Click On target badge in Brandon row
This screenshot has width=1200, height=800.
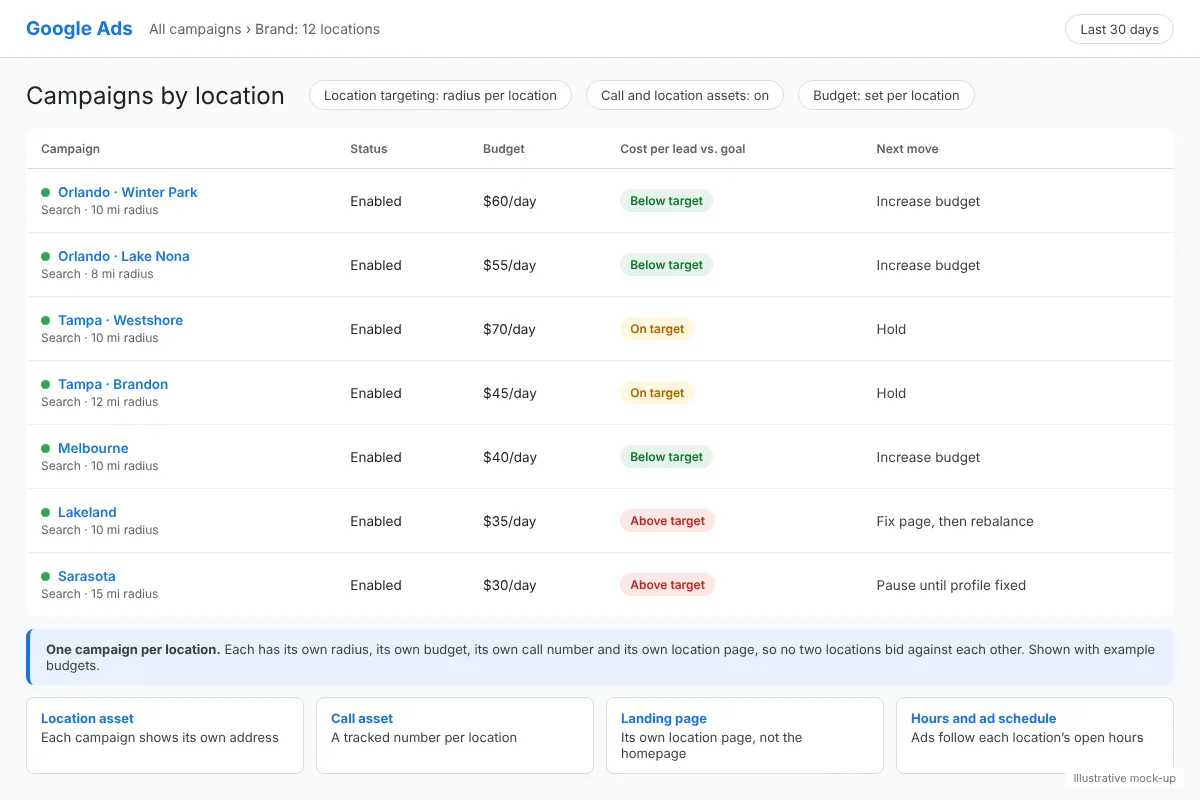(x=657, y=393)
